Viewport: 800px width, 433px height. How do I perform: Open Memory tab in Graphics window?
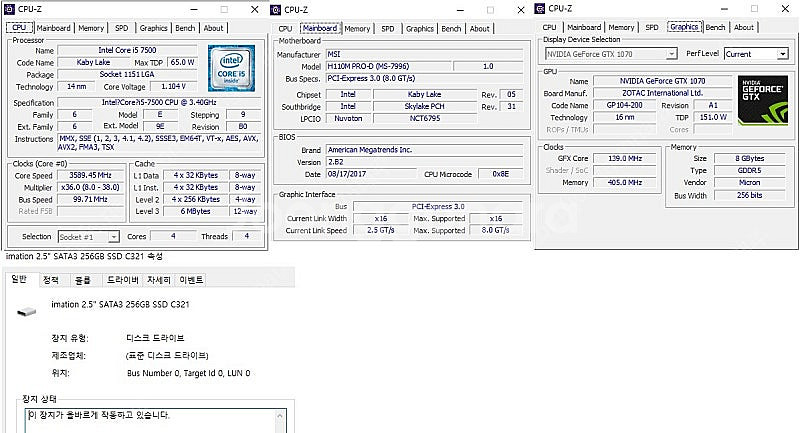point(621,27)
